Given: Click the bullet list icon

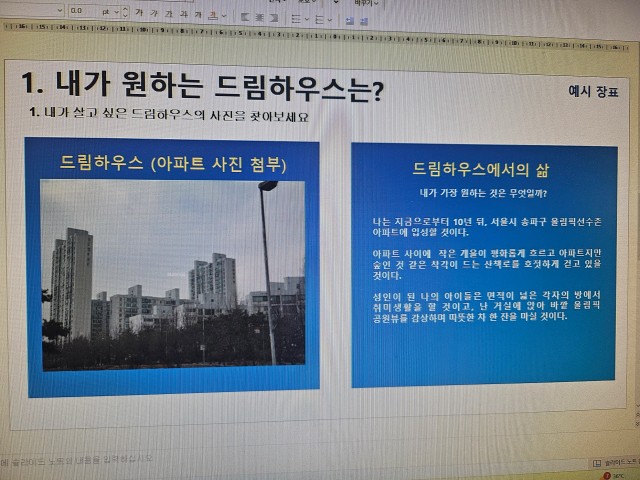Looking at the screenshot, I should pos(296,18).
